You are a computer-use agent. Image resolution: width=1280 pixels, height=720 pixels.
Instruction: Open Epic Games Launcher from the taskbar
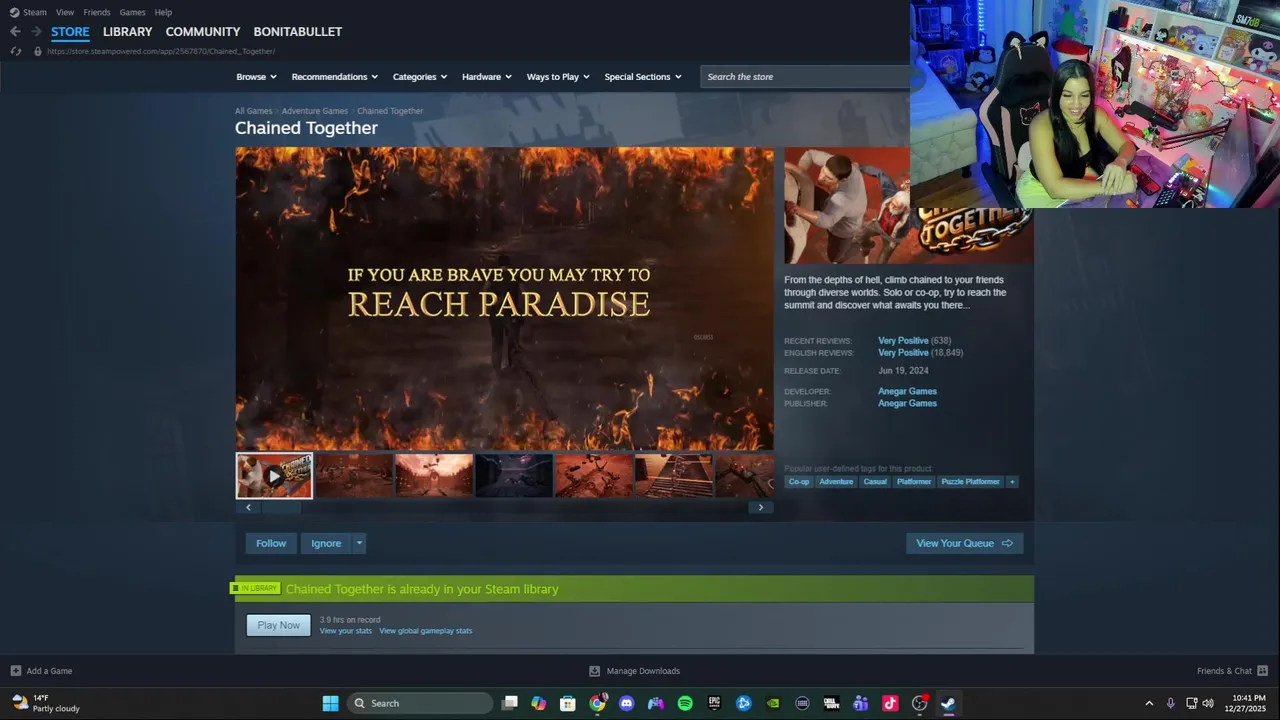pos(714,703)
